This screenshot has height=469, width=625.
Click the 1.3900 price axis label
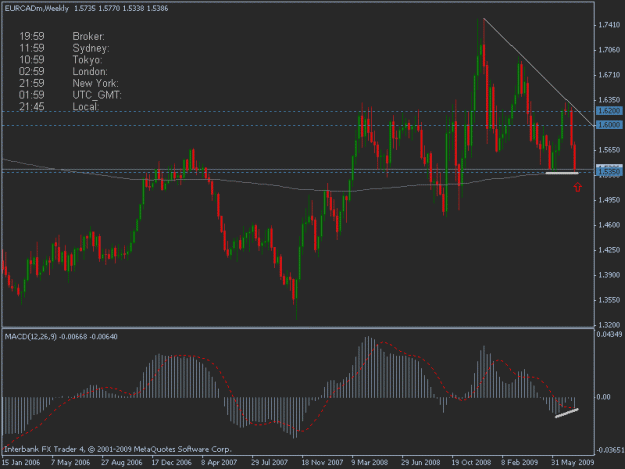(609, 275)
